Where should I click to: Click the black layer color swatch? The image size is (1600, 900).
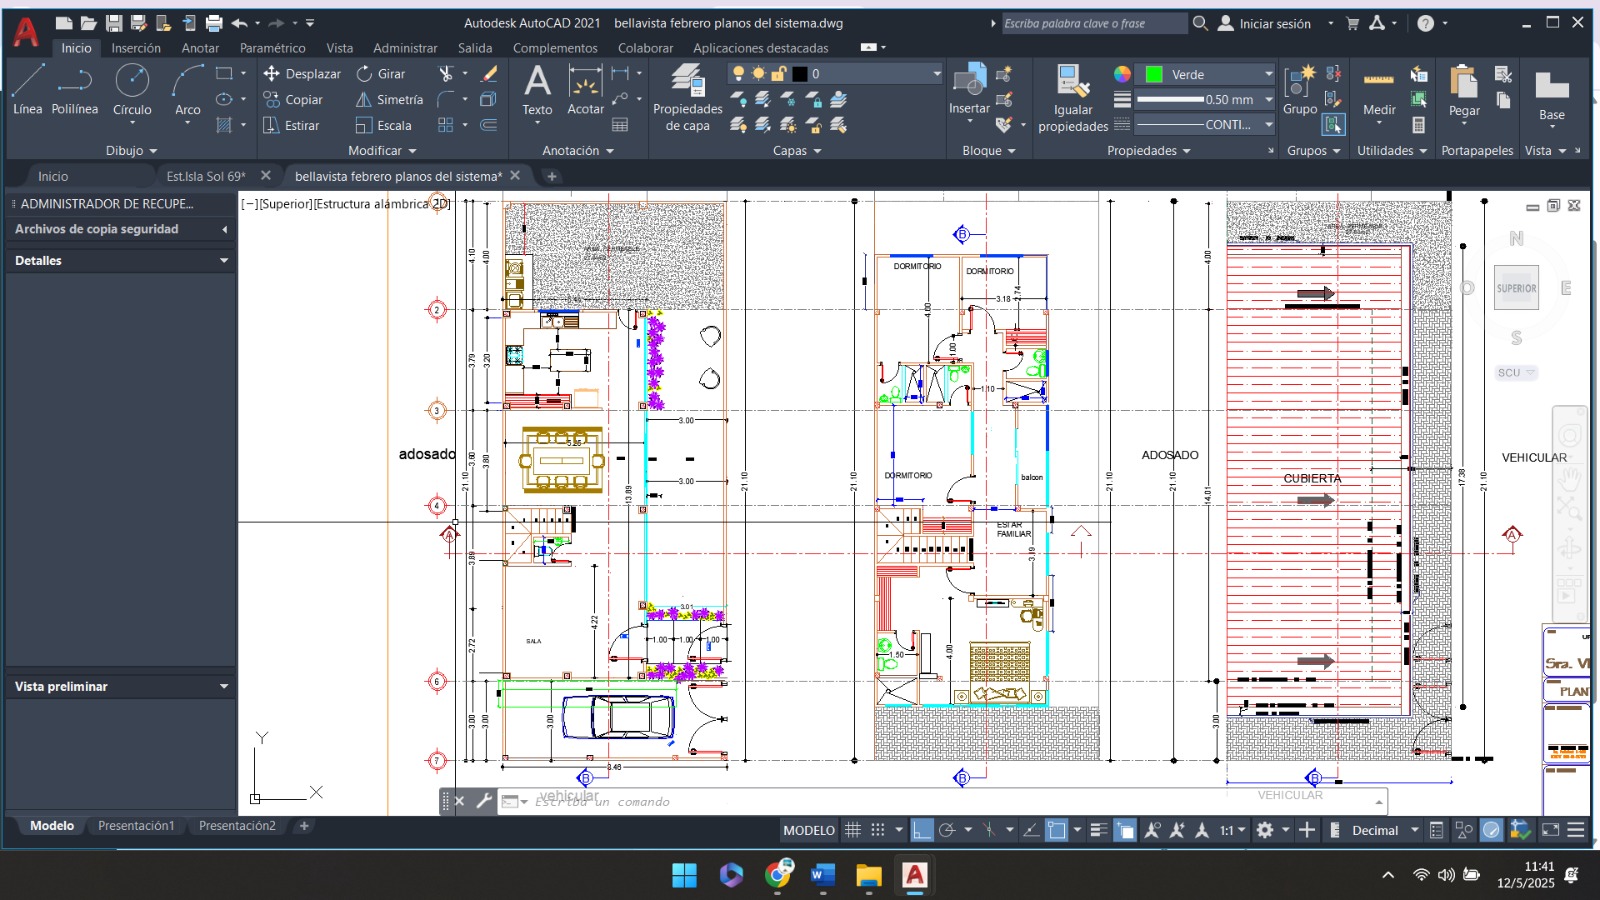coord(800,74)
